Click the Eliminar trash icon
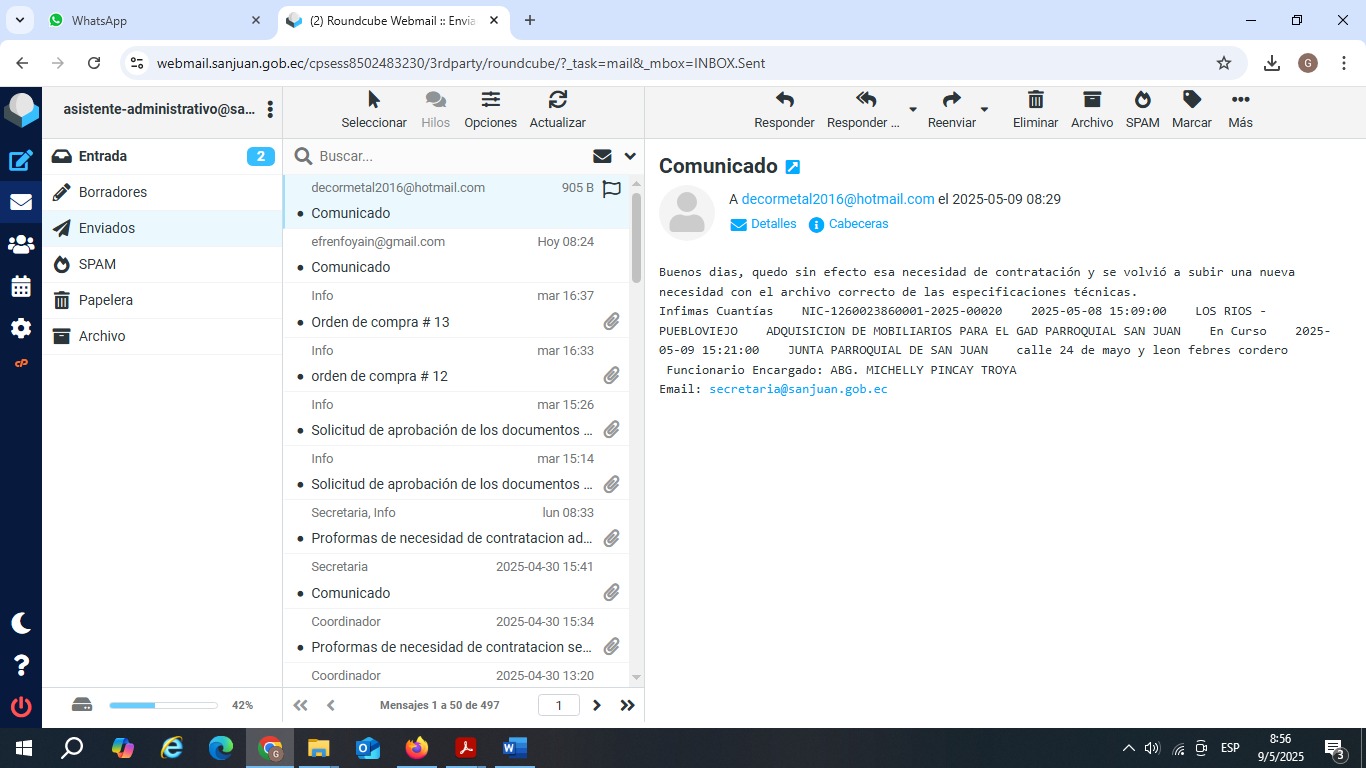This screenshot has height=768, width=1366. tap(1035, 100)
